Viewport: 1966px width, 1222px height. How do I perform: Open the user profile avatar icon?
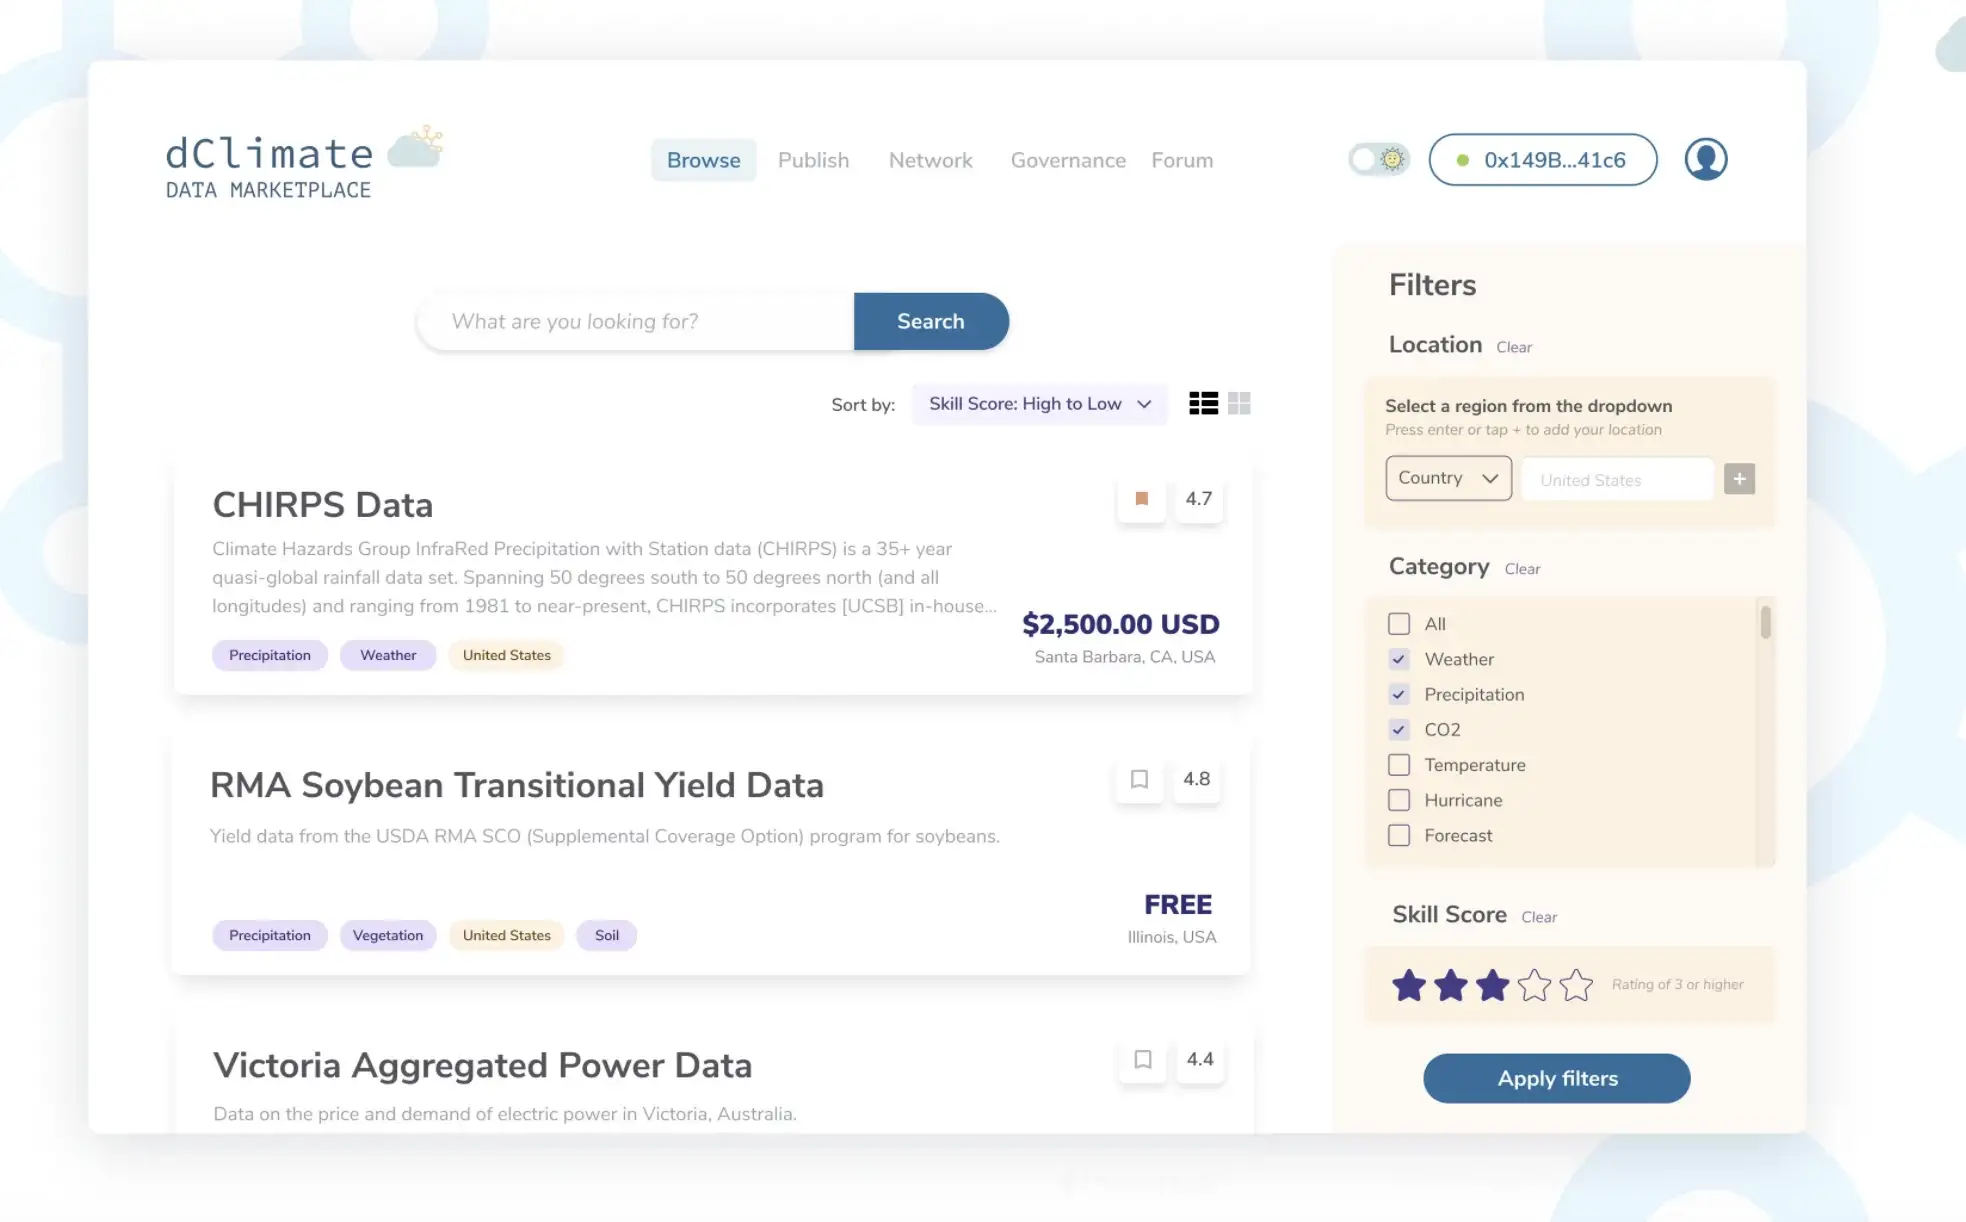[1705, 159]
